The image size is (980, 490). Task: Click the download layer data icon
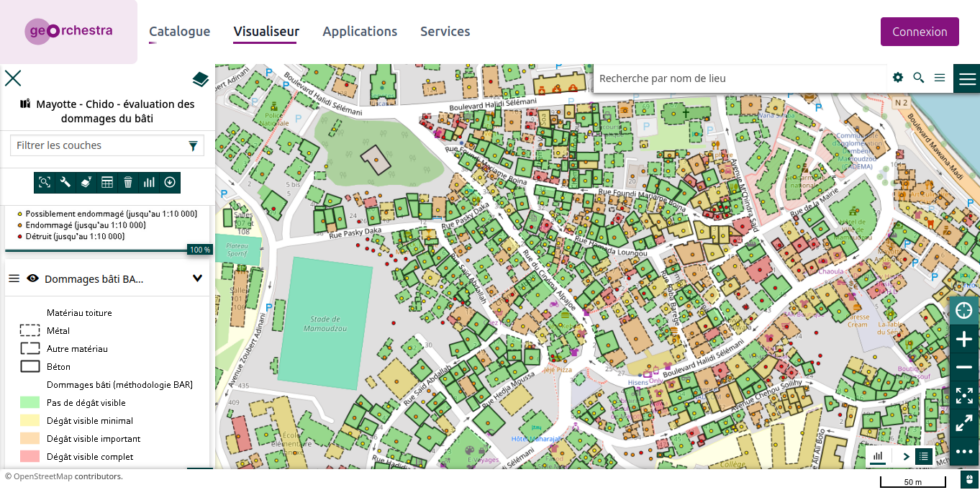click(170, 182)
